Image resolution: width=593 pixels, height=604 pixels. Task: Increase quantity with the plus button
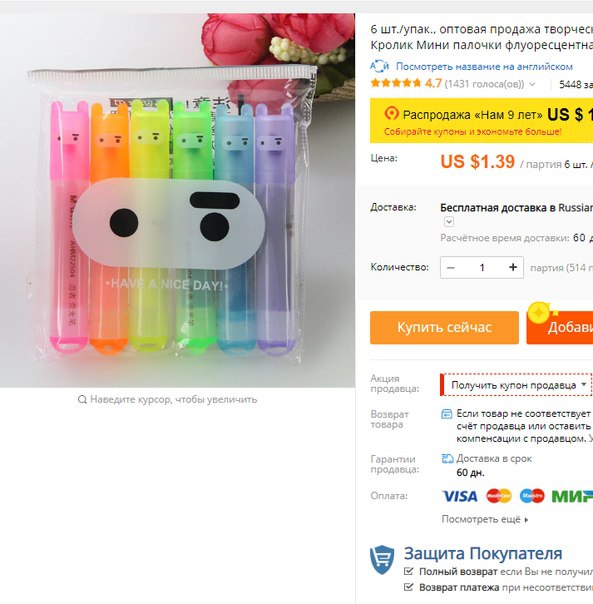(513, 267)
